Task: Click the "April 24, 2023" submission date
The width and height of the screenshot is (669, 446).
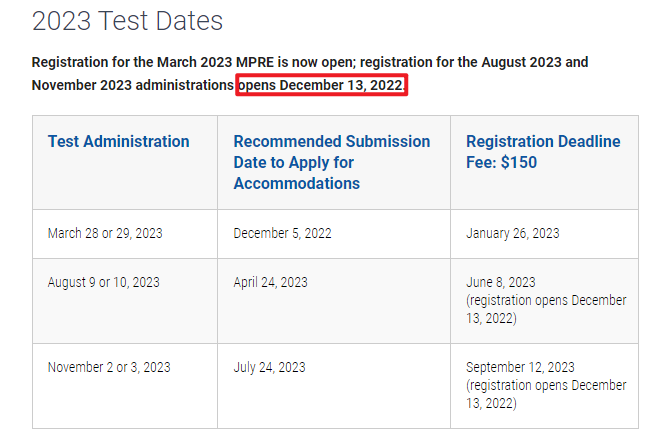Action: pyautogui.click(x=271, y=283)
